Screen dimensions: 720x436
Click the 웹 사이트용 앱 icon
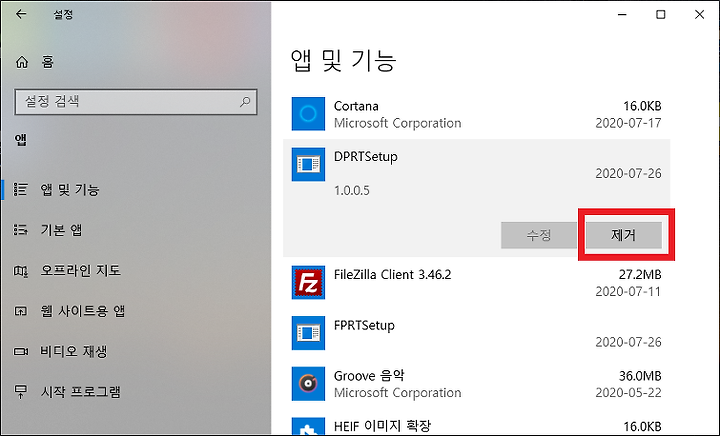21,311
